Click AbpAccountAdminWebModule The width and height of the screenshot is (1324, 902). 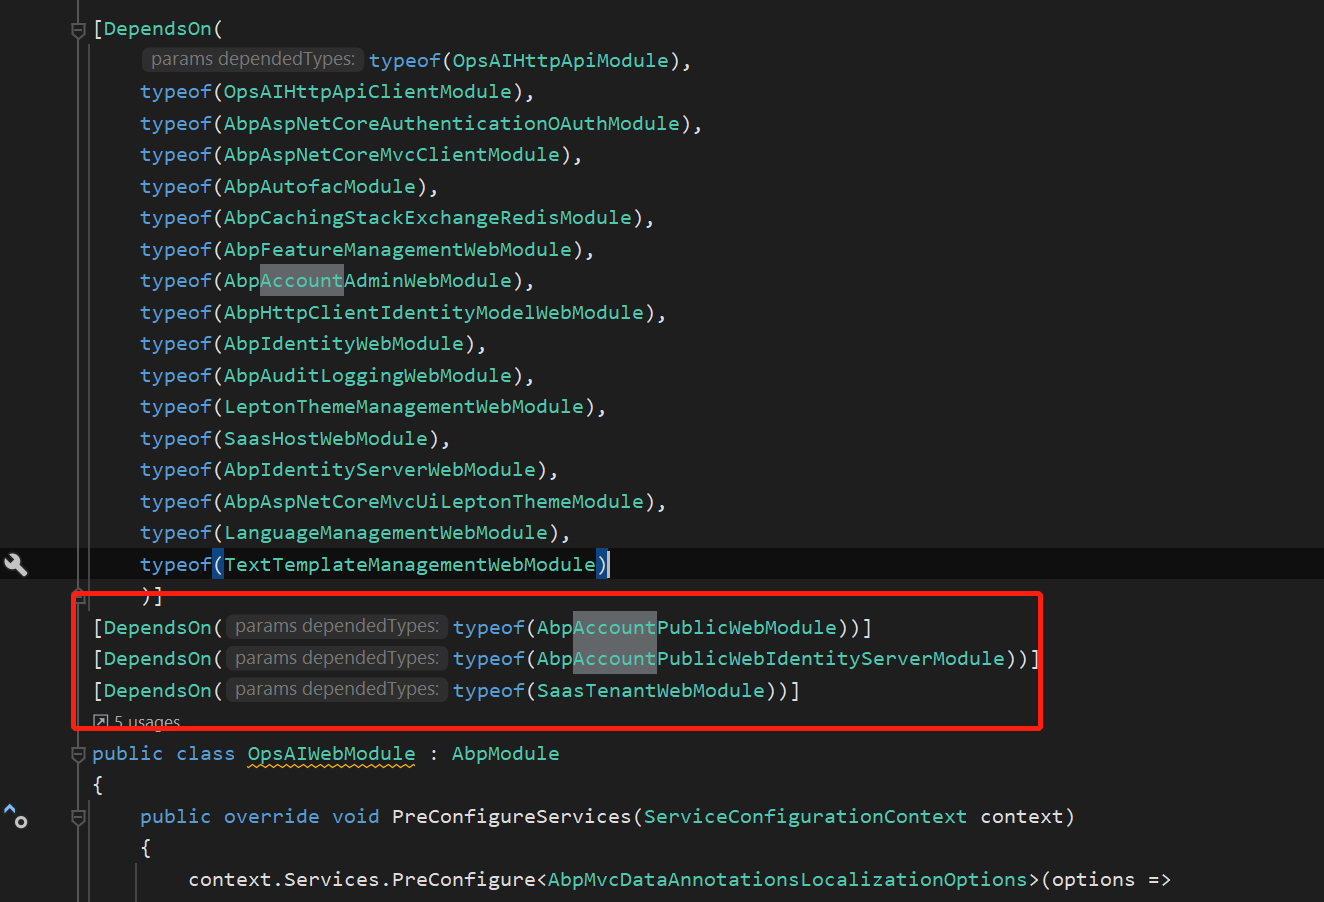[368, 281]
